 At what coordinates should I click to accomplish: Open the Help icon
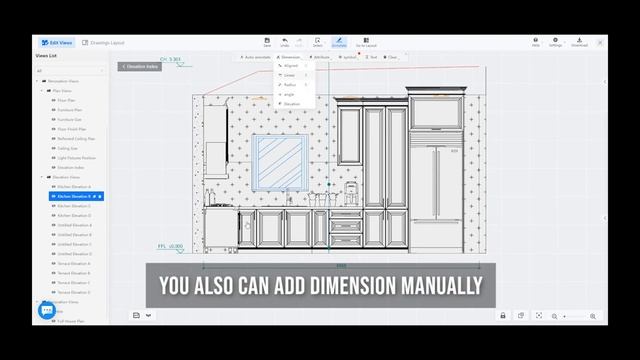(536, 40)
